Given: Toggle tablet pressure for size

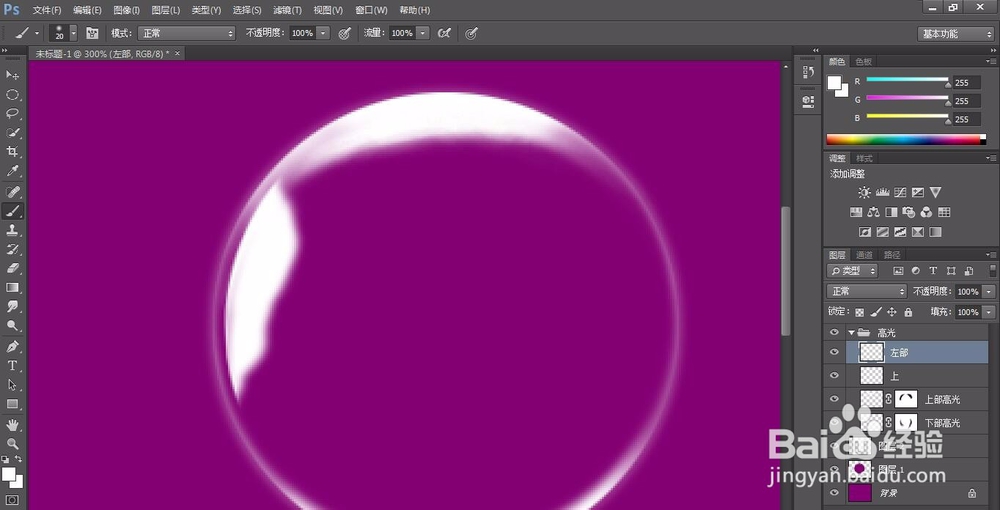Looking at the screenshot, I should coord(471,33).
